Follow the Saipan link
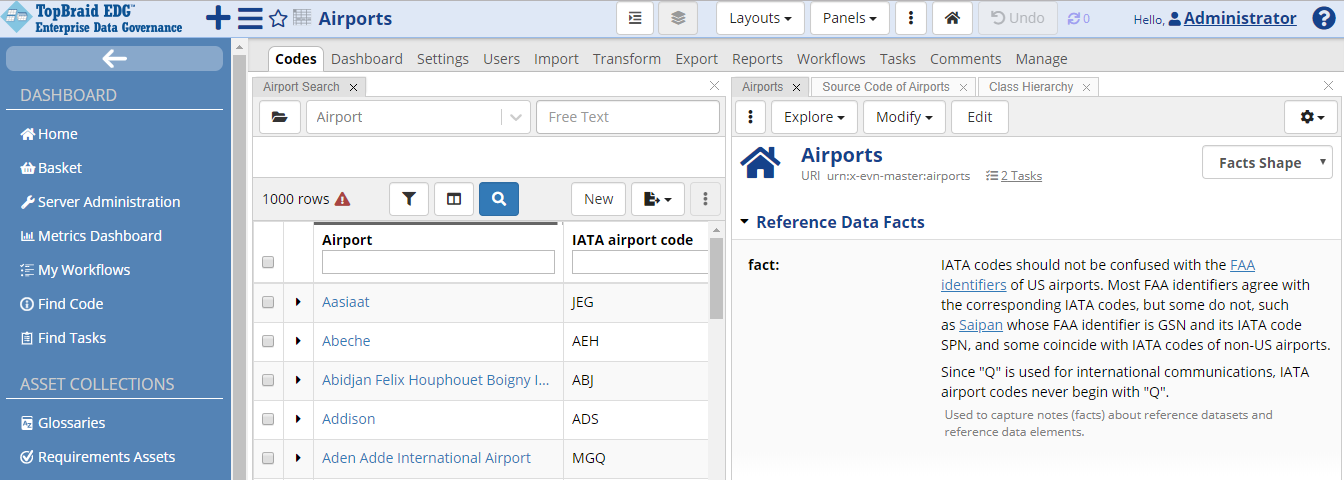The image size is (1344, 480). [981, 325]
